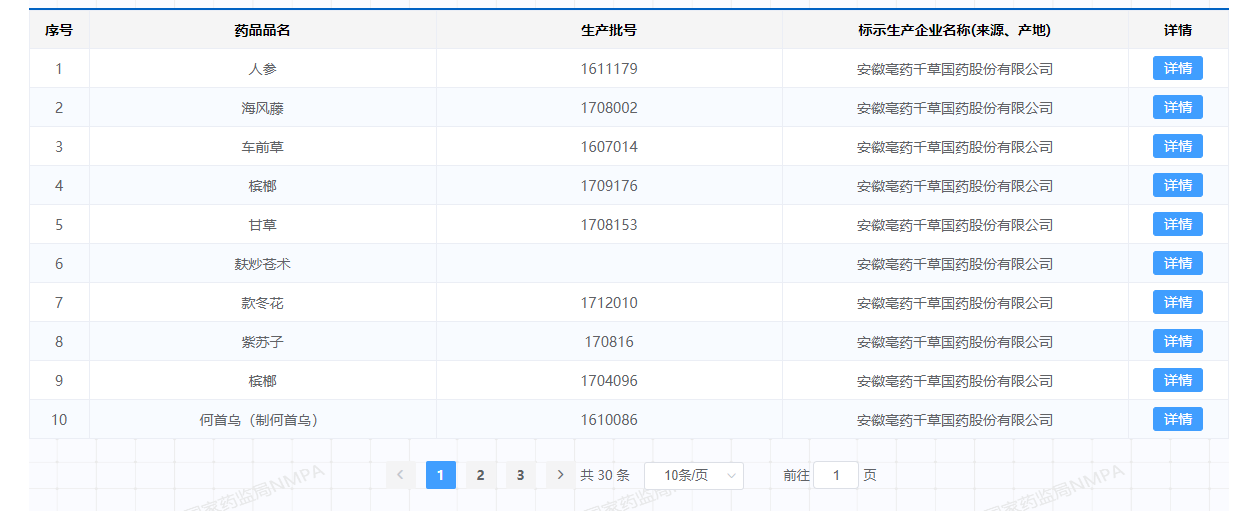Open 详情 for 何首乌（制何首乌）row
1256x524 pixels.
(1177, 420)
